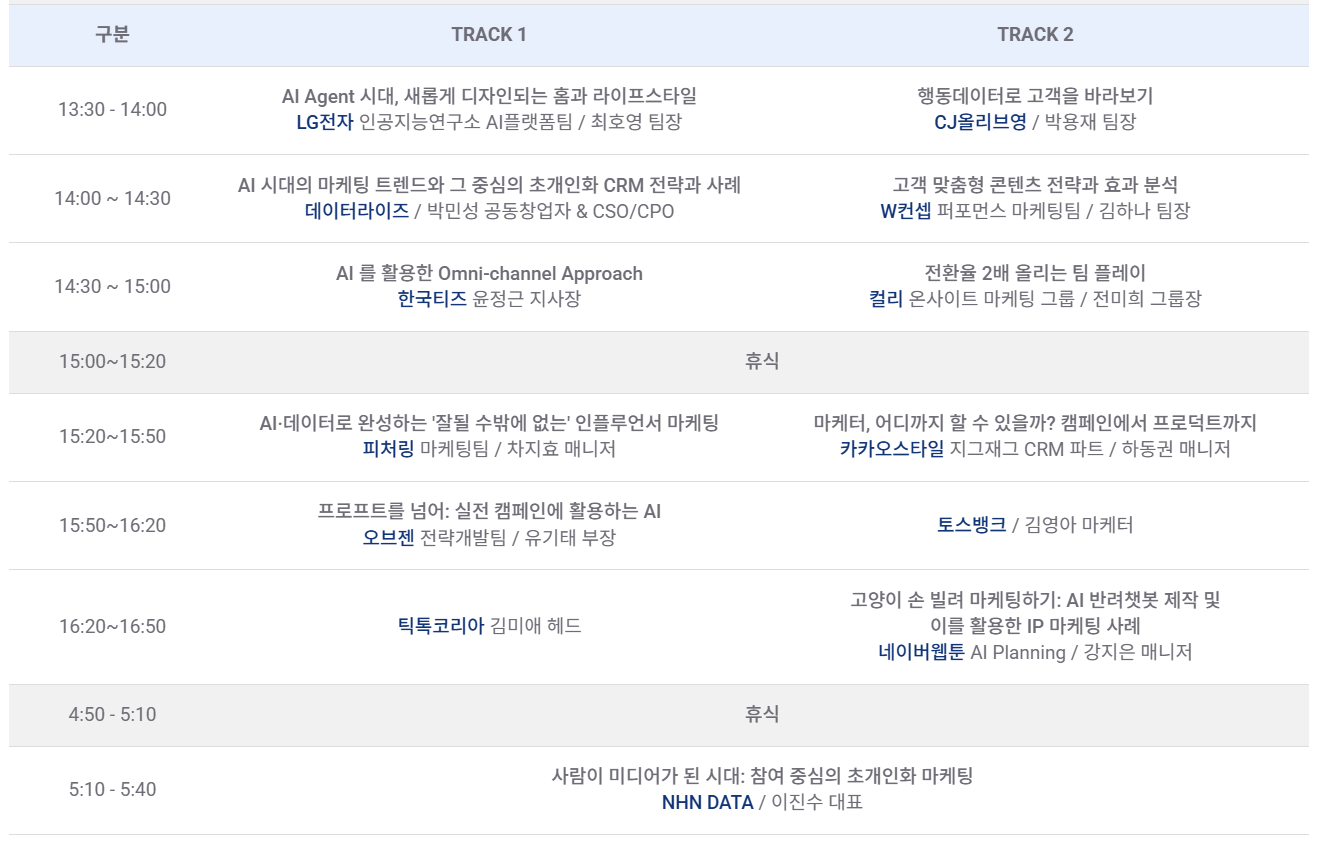Select the 오브젠 company link
This screenshot has height=841, width=1323.
(x=388, y=538)
